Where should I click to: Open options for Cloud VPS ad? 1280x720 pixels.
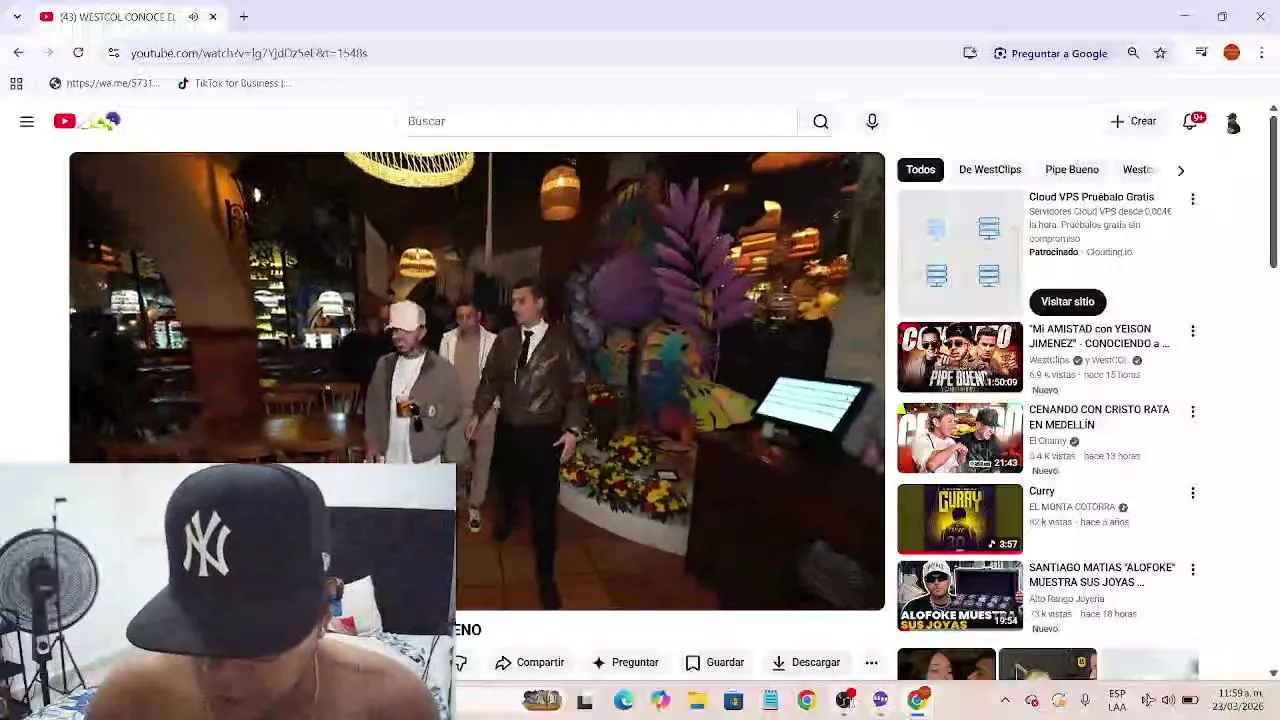click(x=1193, y=199)
